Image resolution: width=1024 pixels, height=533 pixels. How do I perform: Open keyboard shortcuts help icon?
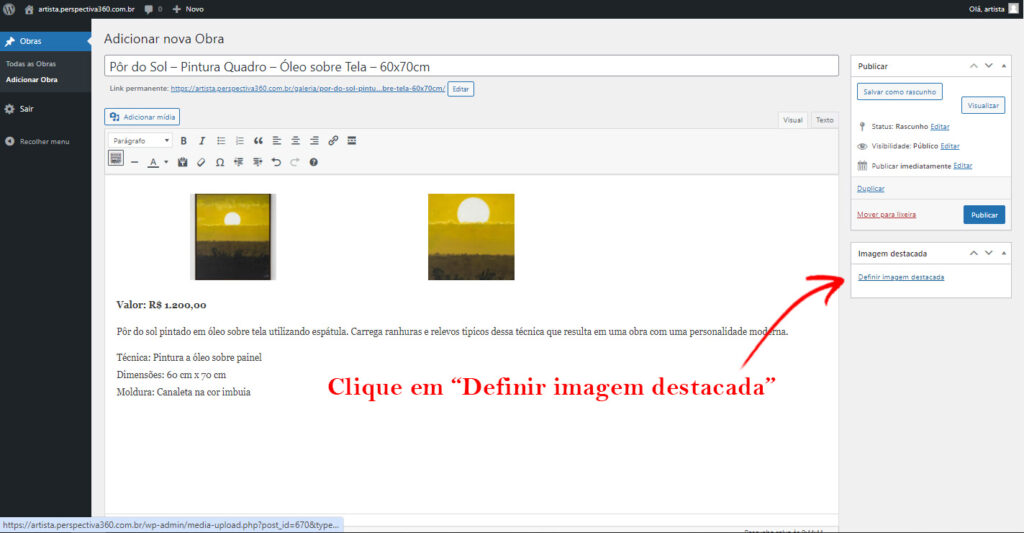[x=313, y=162]
